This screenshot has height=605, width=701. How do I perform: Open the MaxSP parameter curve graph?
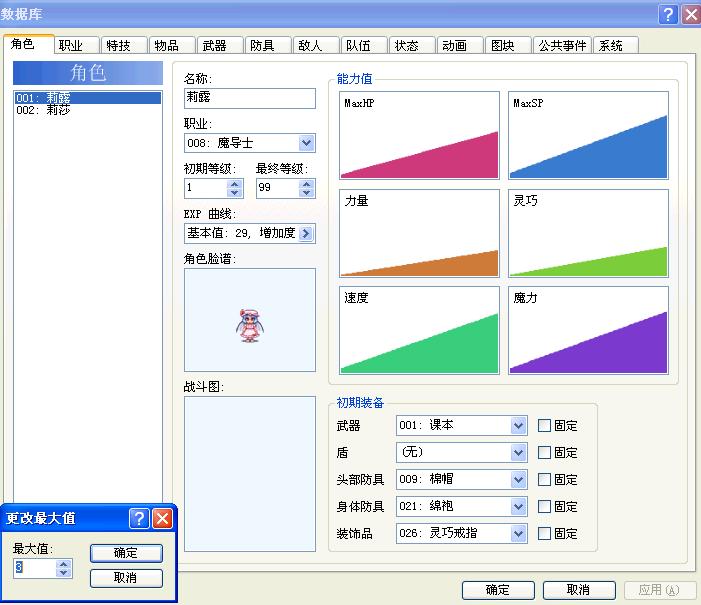(588, 135)
